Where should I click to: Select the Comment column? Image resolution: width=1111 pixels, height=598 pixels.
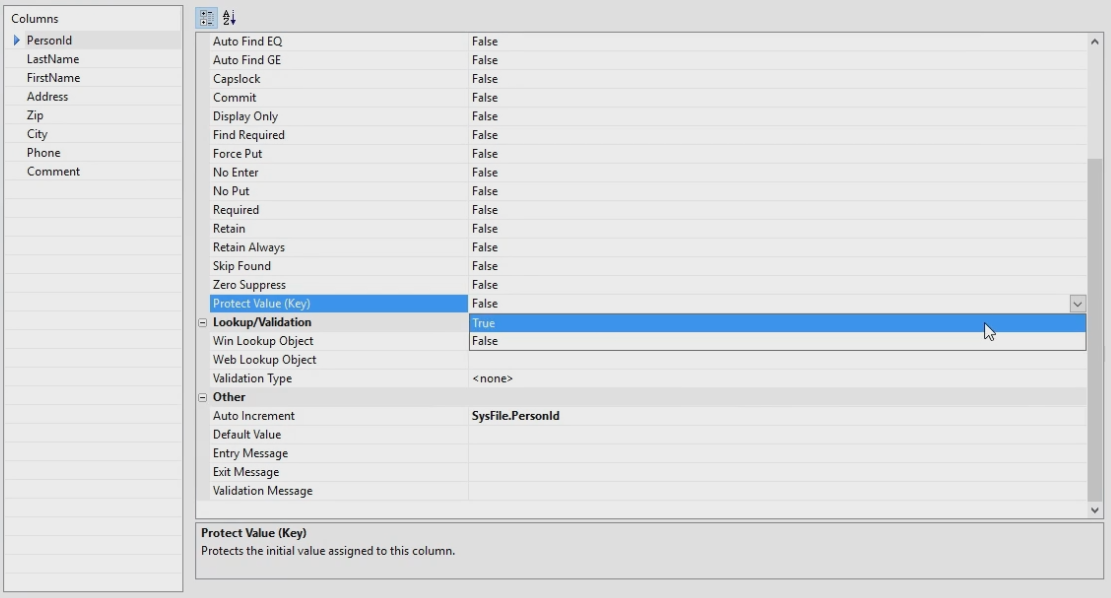[54, 172]
